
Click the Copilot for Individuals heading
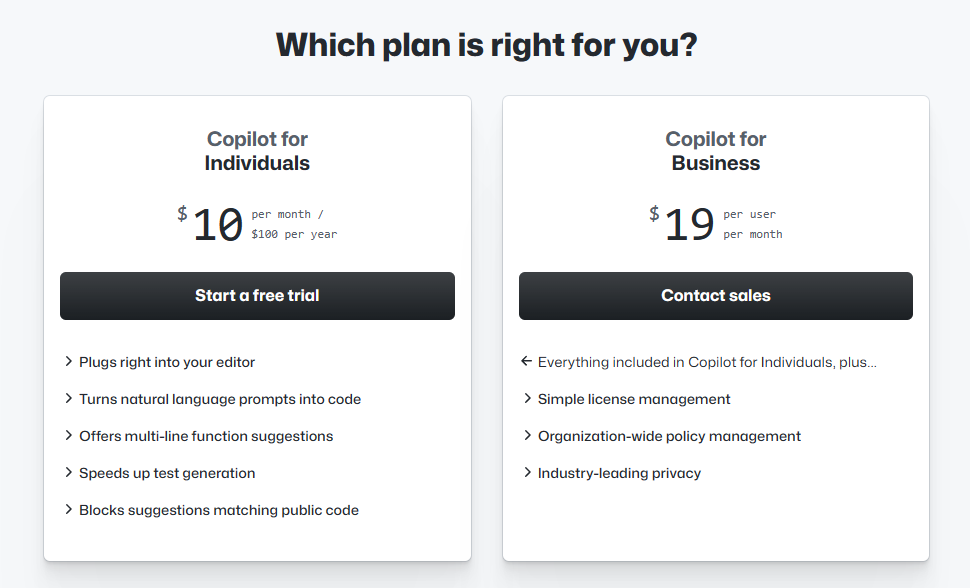pyautogui.click(x=257, y=151)
